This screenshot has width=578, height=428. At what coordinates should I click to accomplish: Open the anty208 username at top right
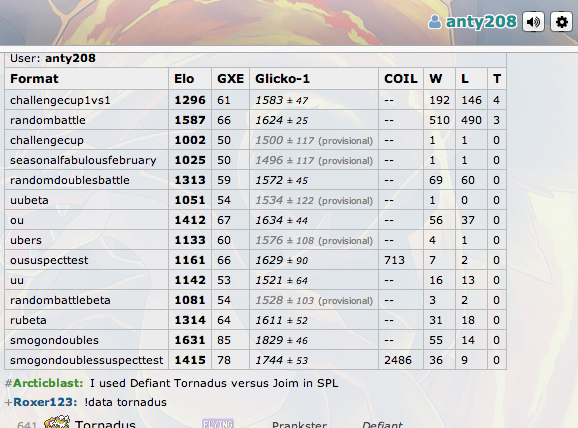481,21
